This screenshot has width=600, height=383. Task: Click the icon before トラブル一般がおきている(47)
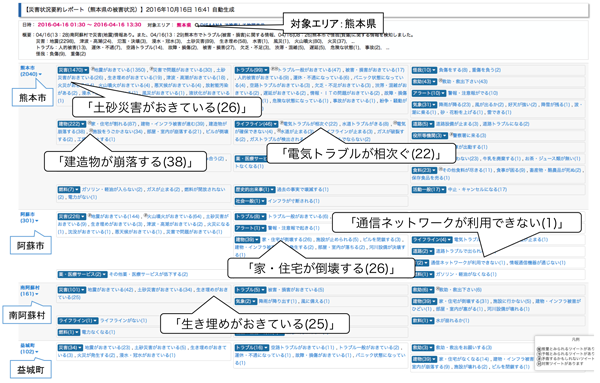click(275, 69)
